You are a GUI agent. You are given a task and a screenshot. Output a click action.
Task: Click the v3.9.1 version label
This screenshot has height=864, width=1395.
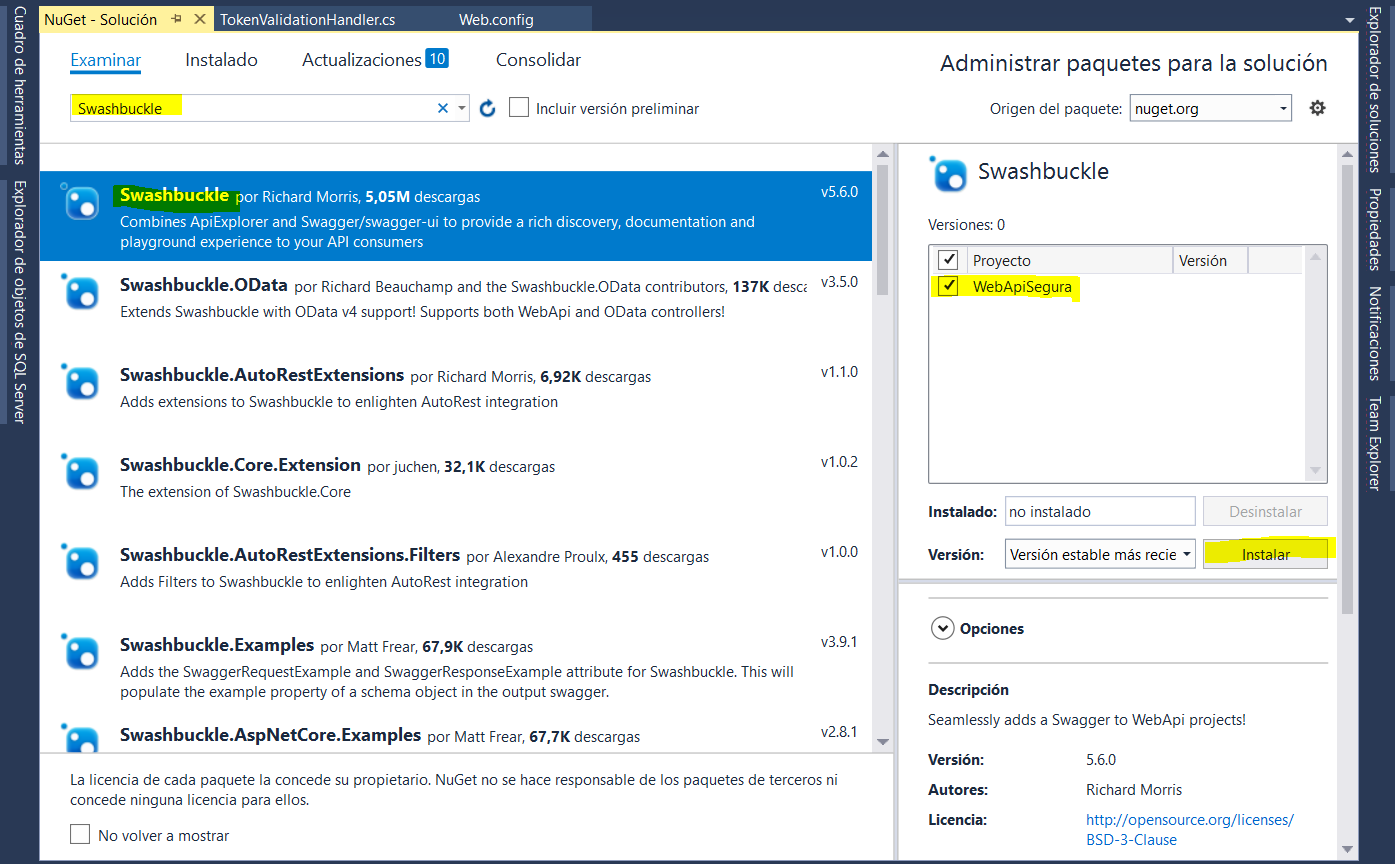coord(839,642)
